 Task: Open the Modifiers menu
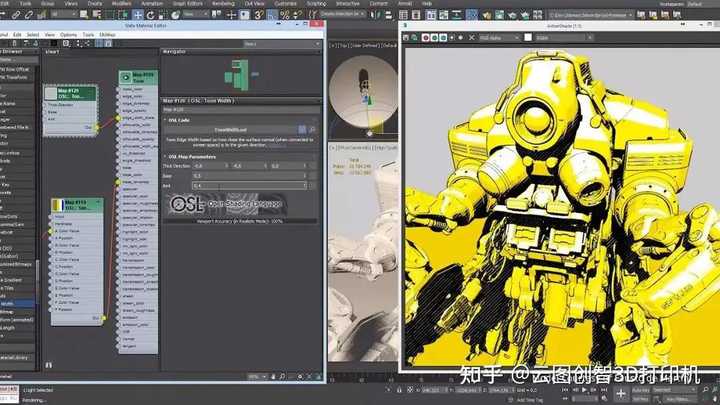tap(122, 3)
